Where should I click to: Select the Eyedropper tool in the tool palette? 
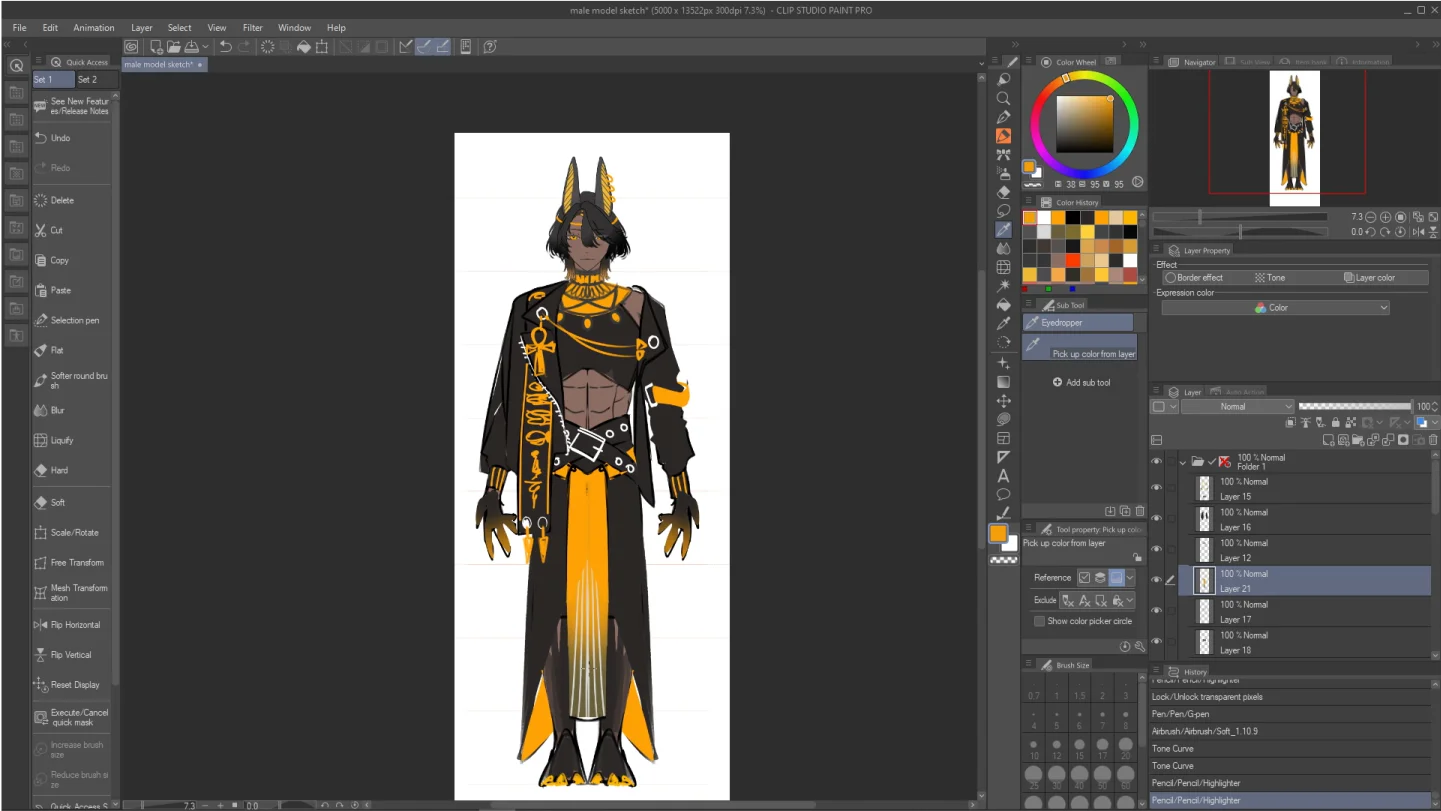point(1003,230)
